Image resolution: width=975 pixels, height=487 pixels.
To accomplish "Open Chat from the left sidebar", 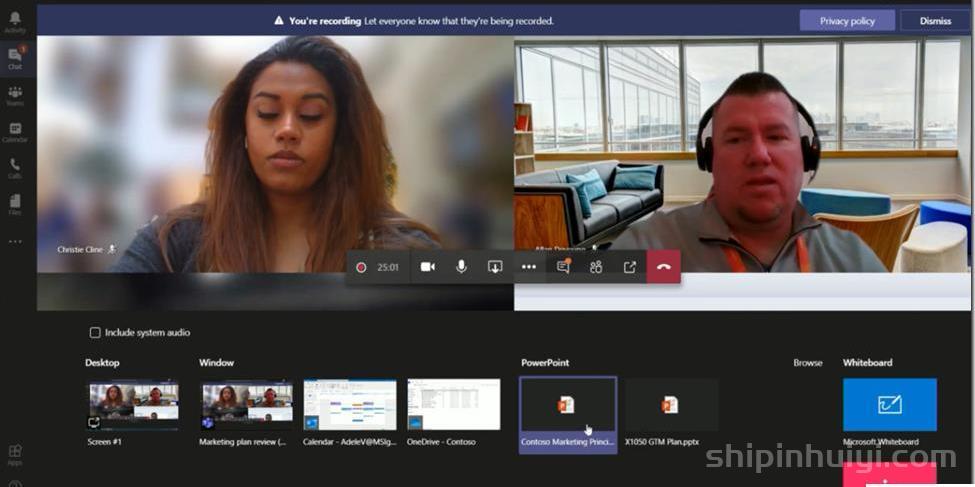I will coord(15,58).
